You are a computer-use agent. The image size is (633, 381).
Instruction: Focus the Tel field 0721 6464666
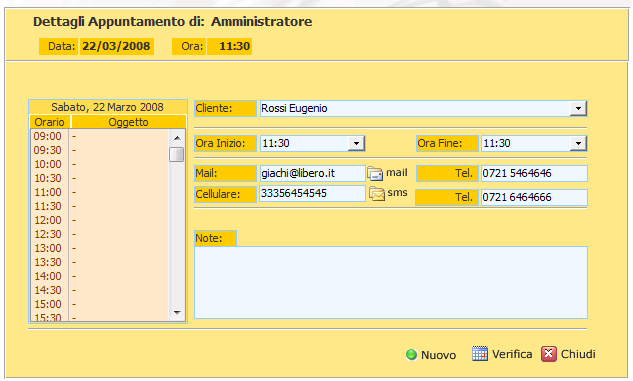(534, 197)
